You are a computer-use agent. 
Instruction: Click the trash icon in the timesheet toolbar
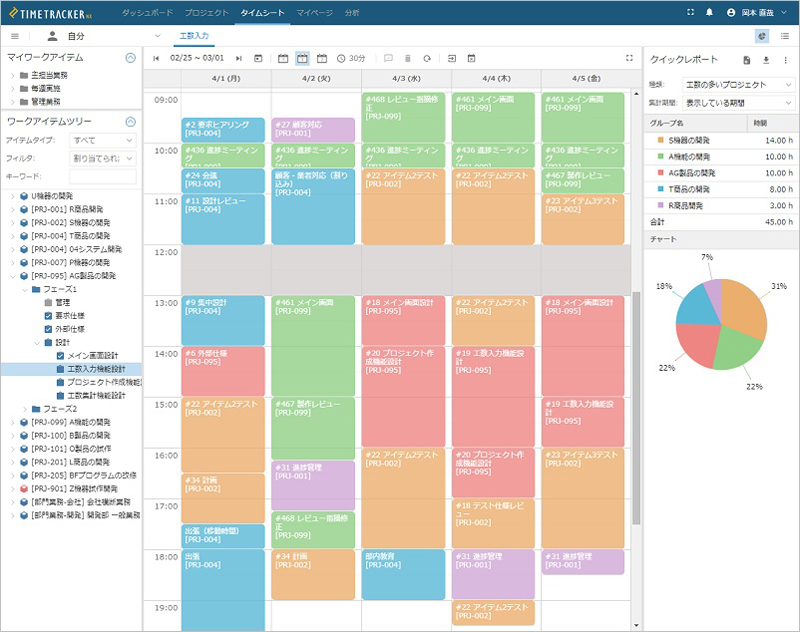coord(407,58)
